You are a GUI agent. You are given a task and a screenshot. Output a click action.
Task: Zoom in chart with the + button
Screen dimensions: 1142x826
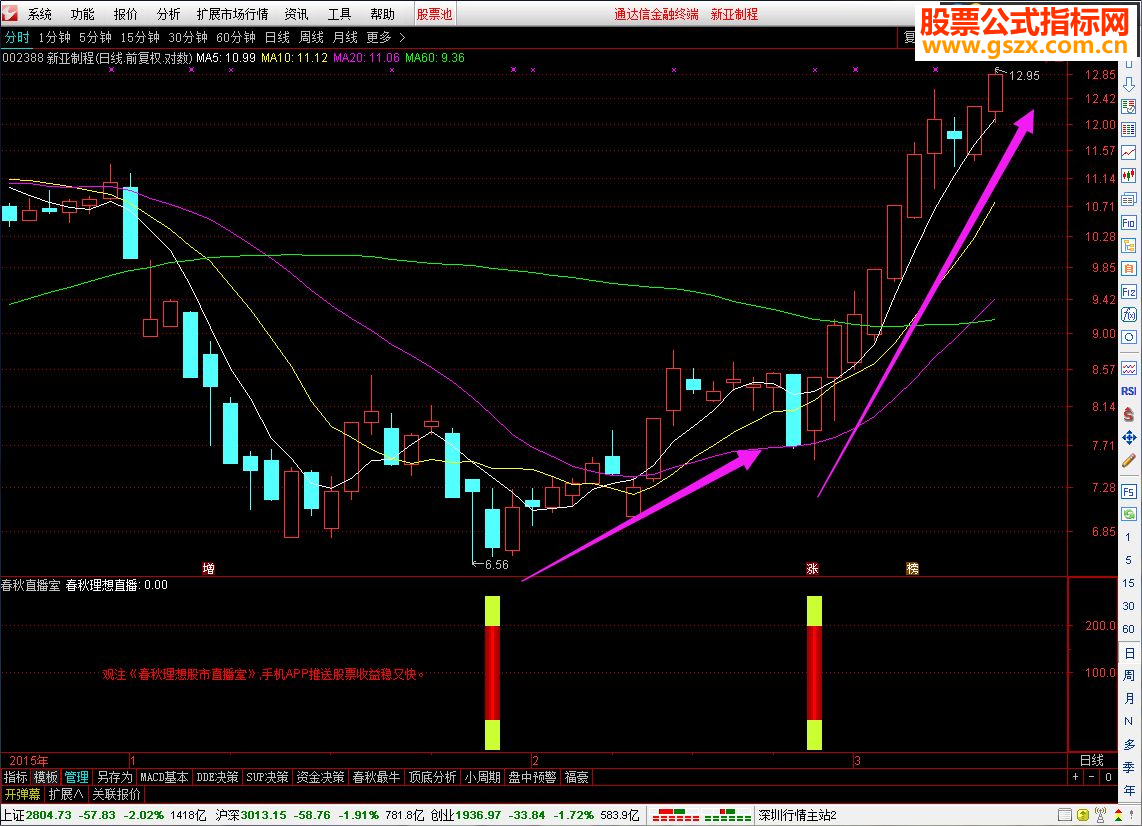click(x=1076, y=777)
